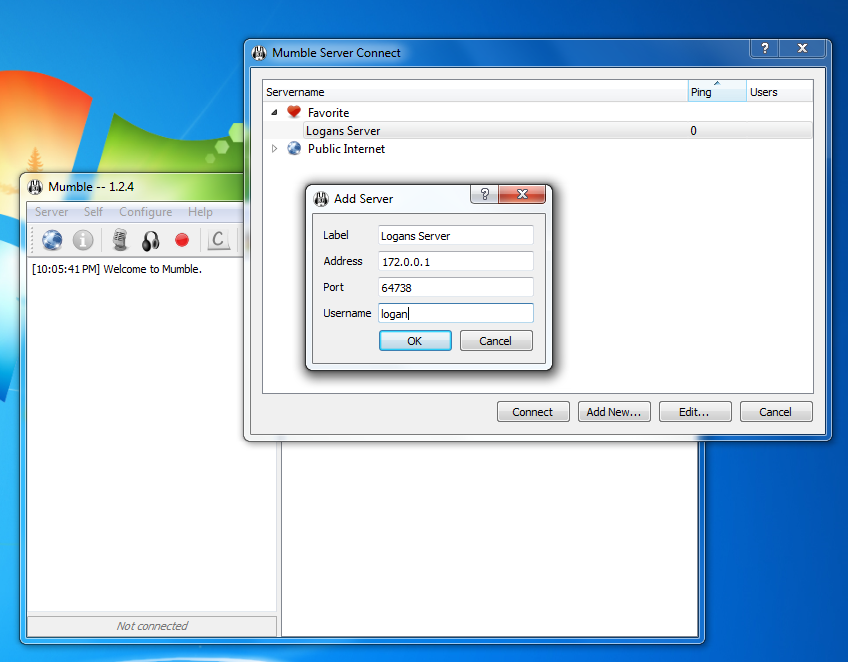Click the Not connected status bar text

152,626
